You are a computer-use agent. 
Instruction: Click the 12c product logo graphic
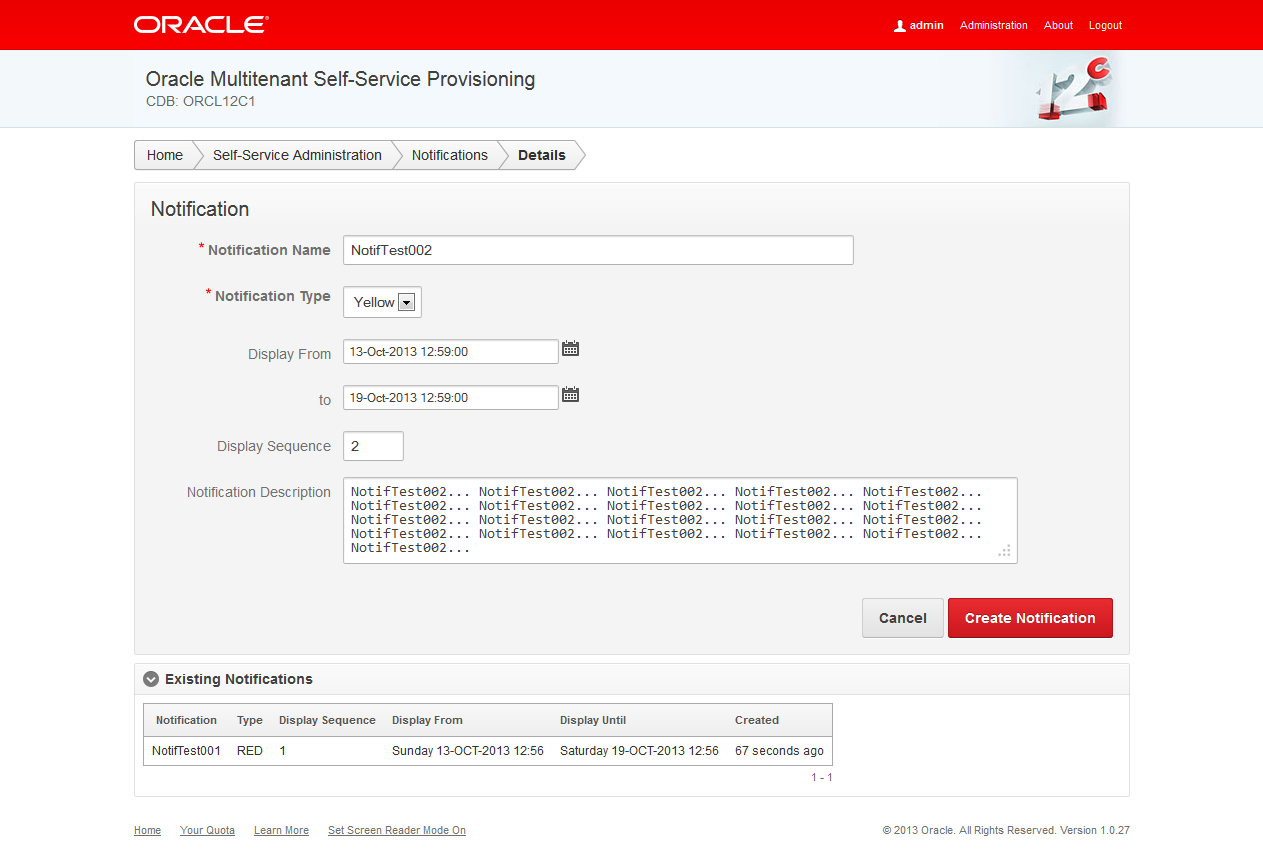1074,88
